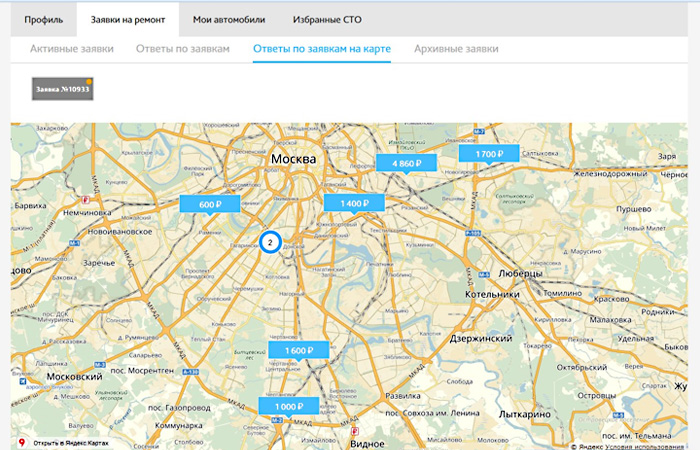700x450 pixels.
Task: Open the 1 000 ₽ offer marker
Action: tap(288, 407)
